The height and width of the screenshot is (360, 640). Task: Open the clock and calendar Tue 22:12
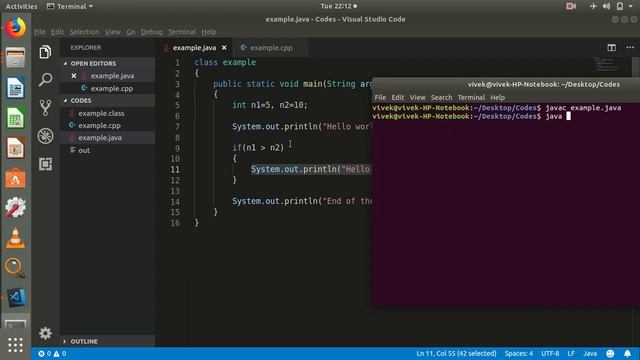[338, 6]
